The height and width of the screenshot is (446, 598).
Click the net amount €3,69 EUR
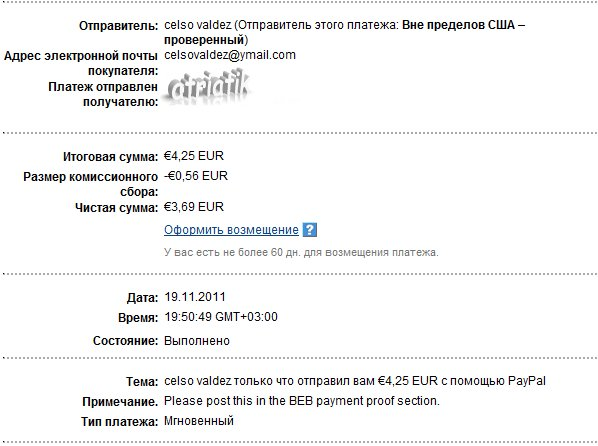(x=194, y=207)
